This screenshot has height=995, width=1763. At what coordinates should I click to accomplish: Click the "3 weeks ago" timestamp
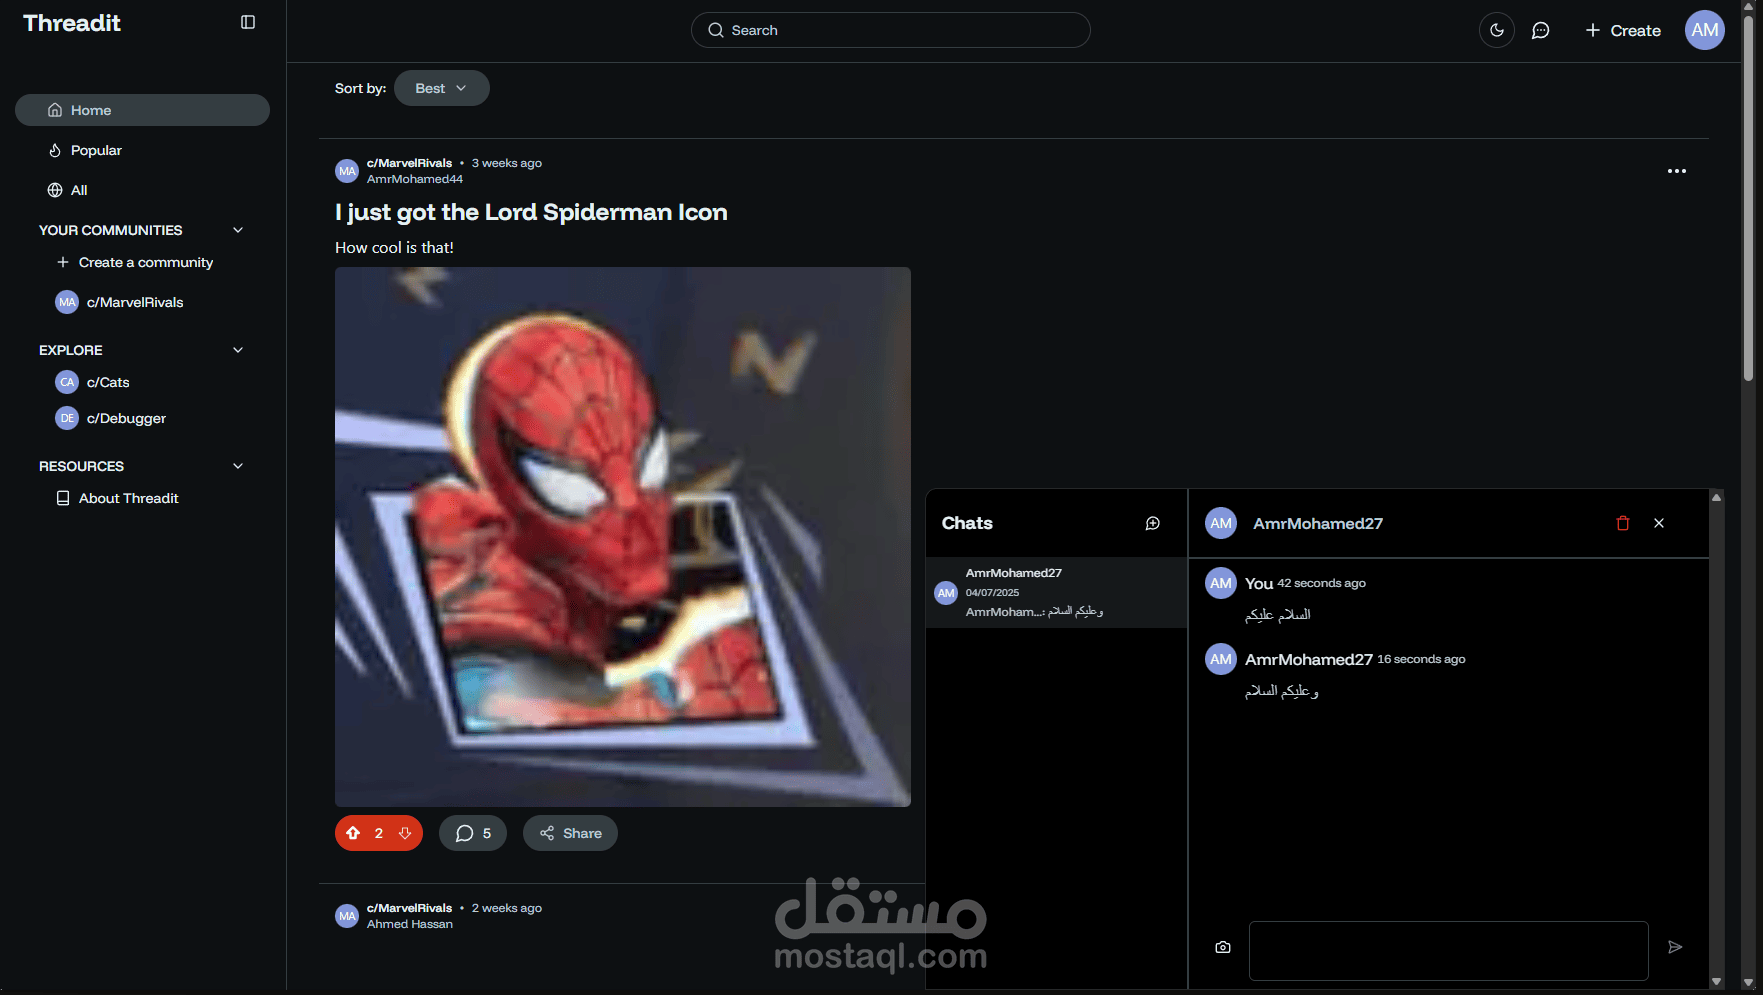click(x=507, y=163)
